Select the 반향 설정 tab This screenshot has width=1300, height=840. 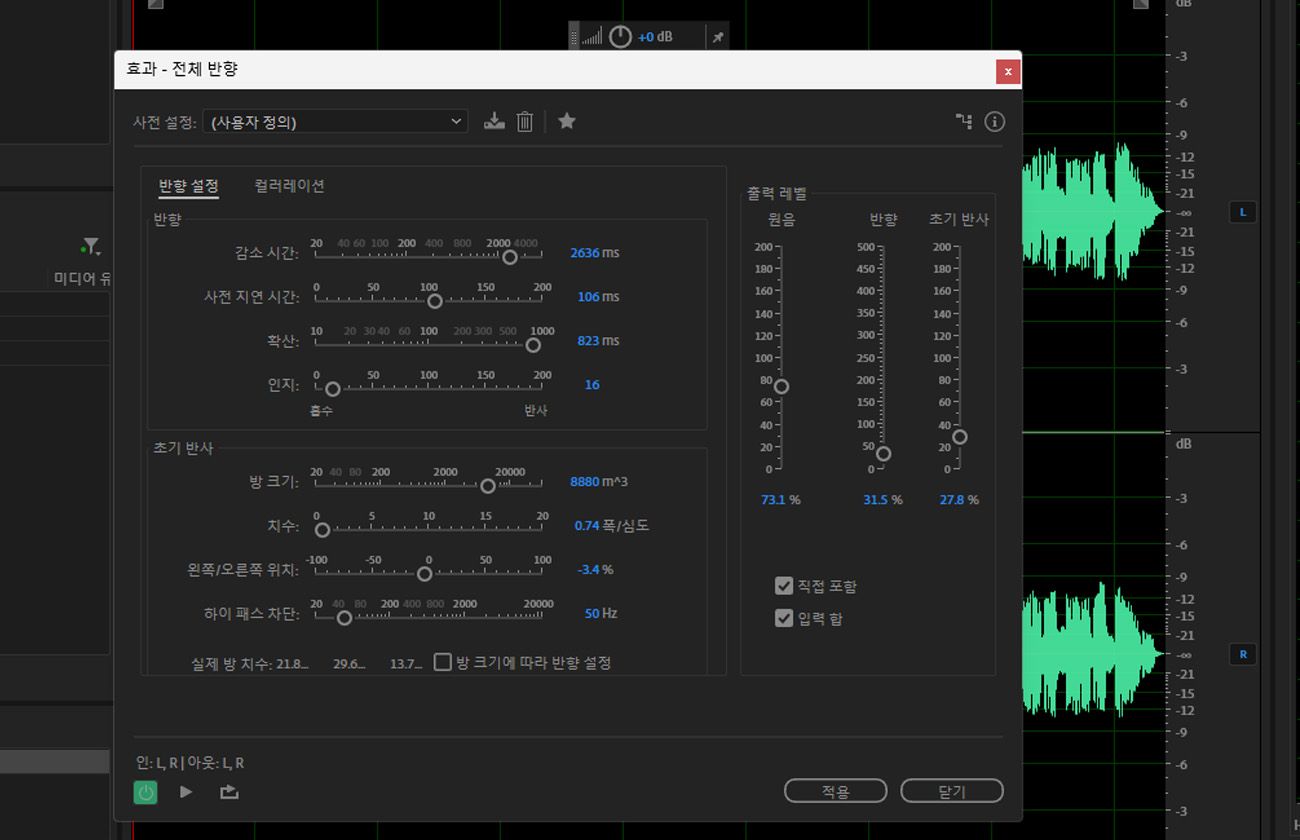tap(186, 185)
